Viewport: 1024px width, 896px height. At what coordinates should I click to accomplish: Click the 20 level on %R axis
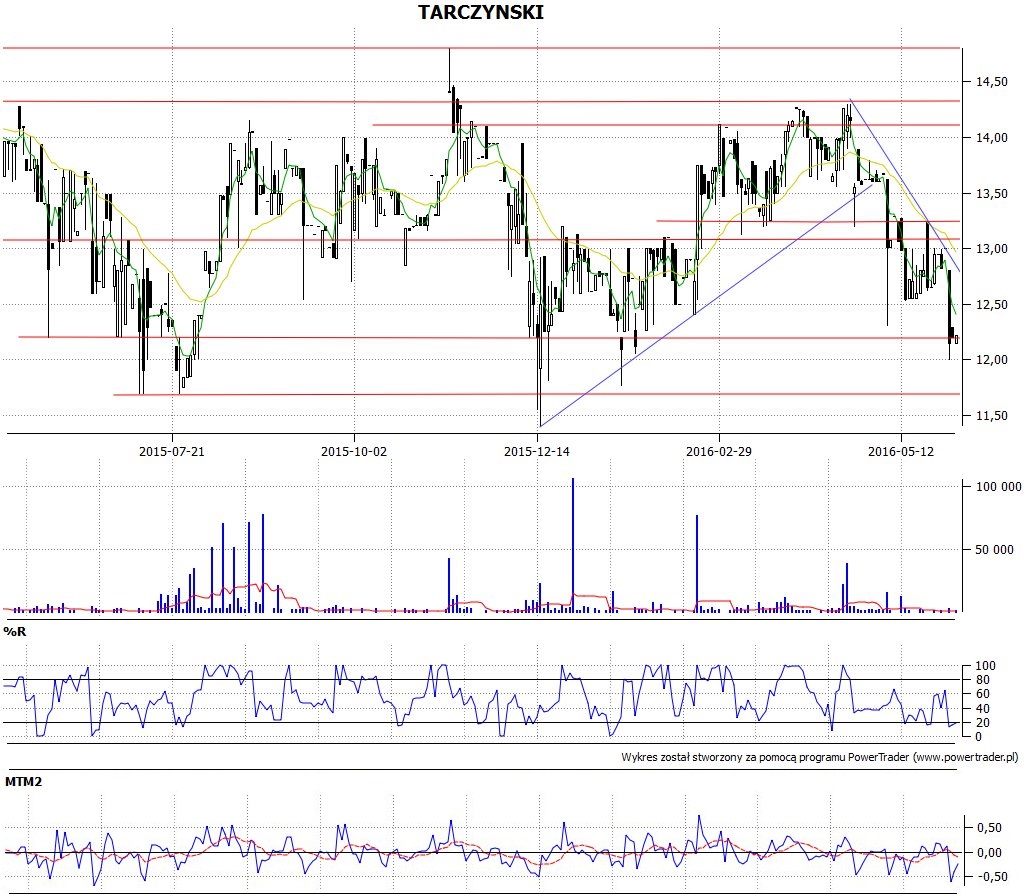pos(983,723)
